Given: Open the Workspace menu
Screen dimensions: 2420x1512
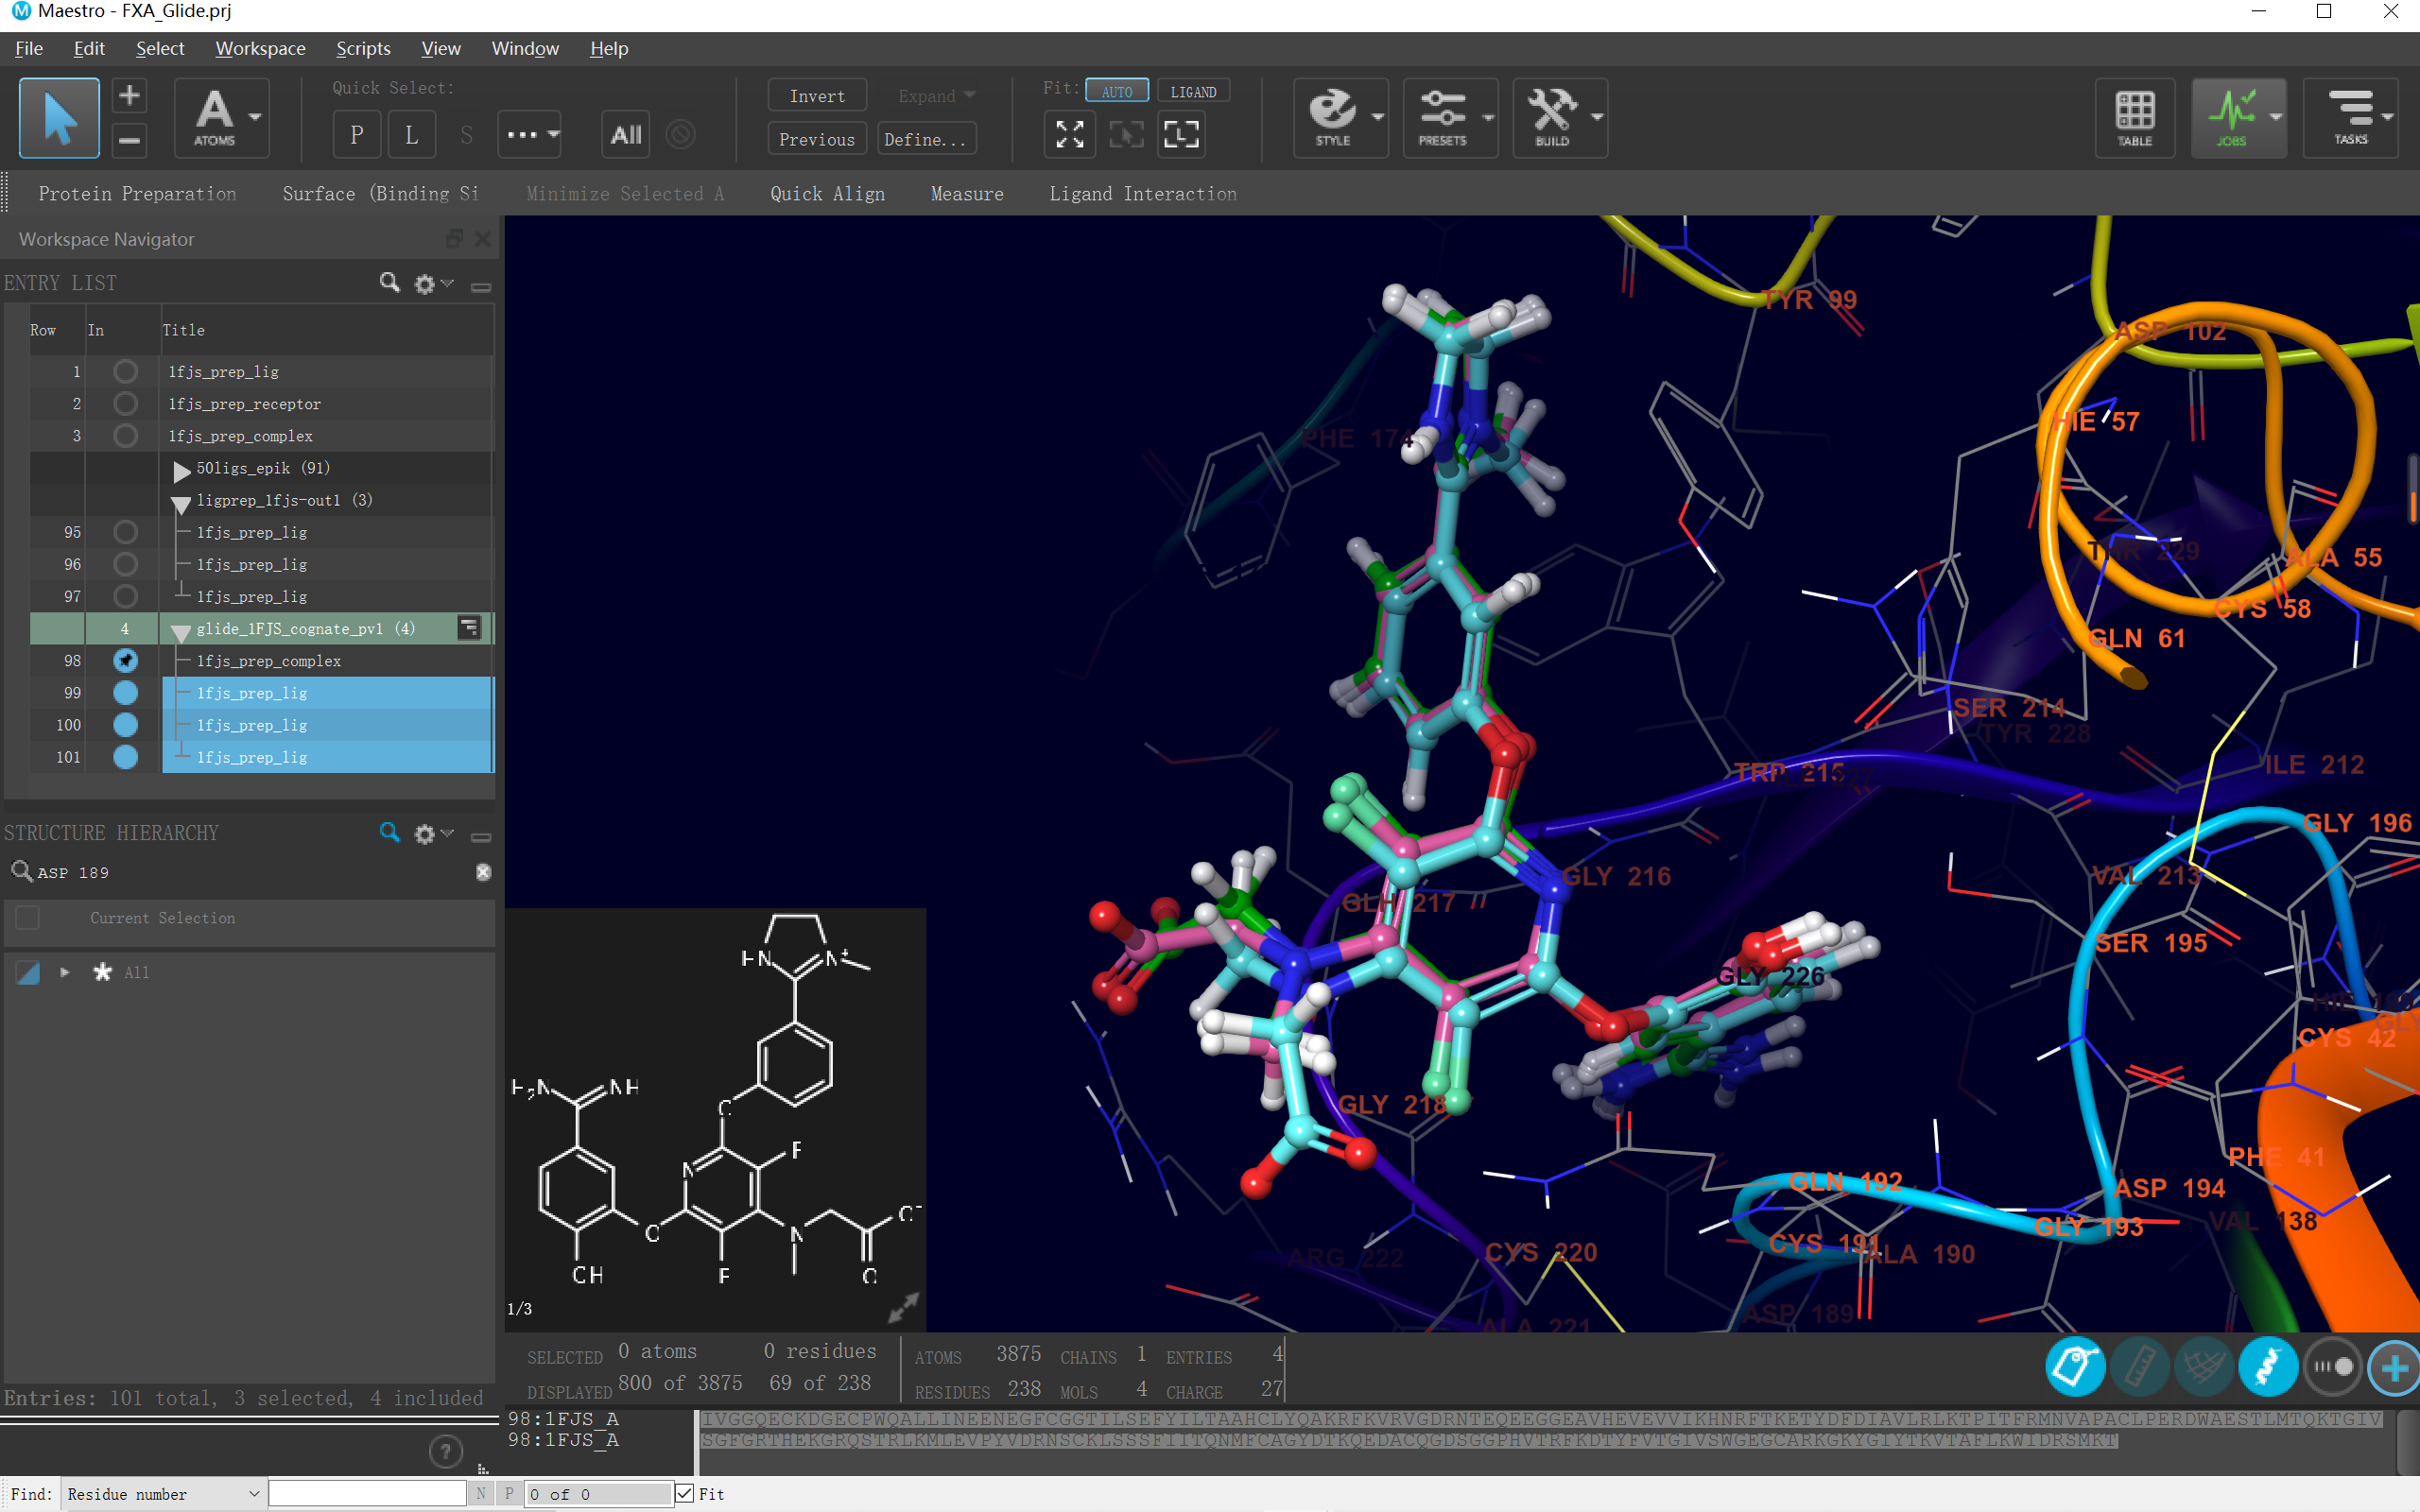Looking at the screenshot, I should 260,48.
